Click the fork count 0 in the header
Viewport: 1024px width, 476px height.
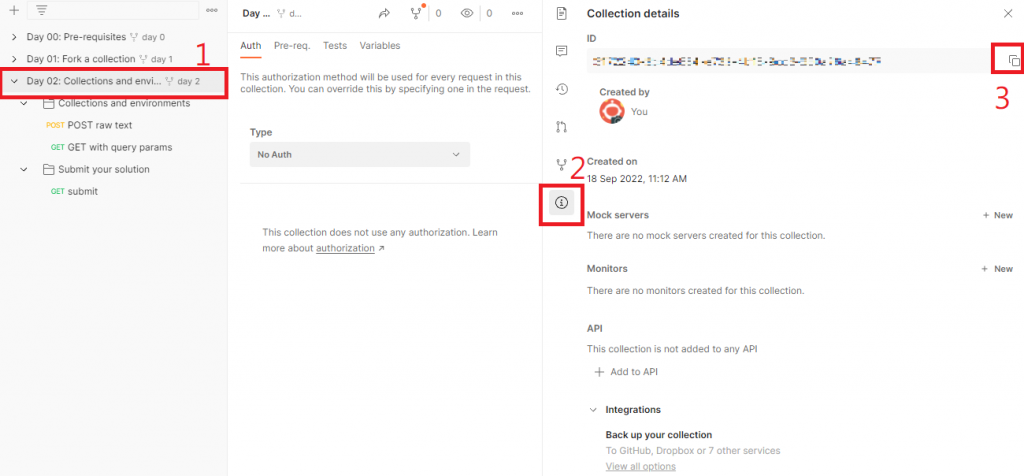coord(438,12)
